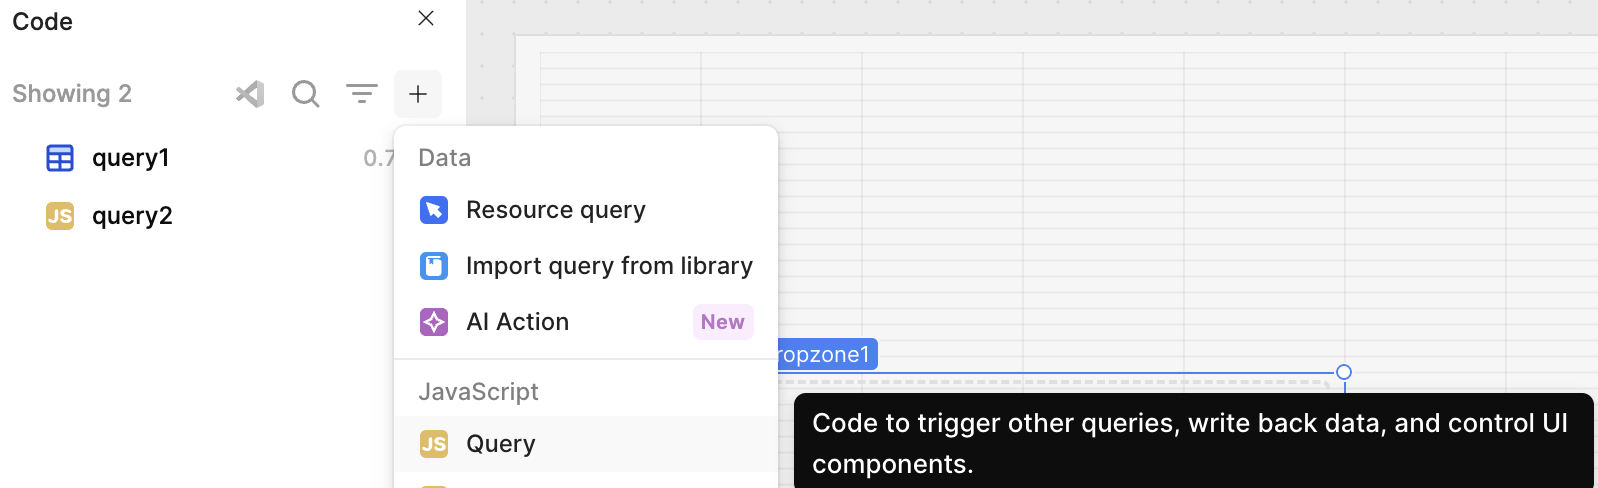Click the JS icon beside query2
Screen dimensions: 1598x488
(60, 216)
